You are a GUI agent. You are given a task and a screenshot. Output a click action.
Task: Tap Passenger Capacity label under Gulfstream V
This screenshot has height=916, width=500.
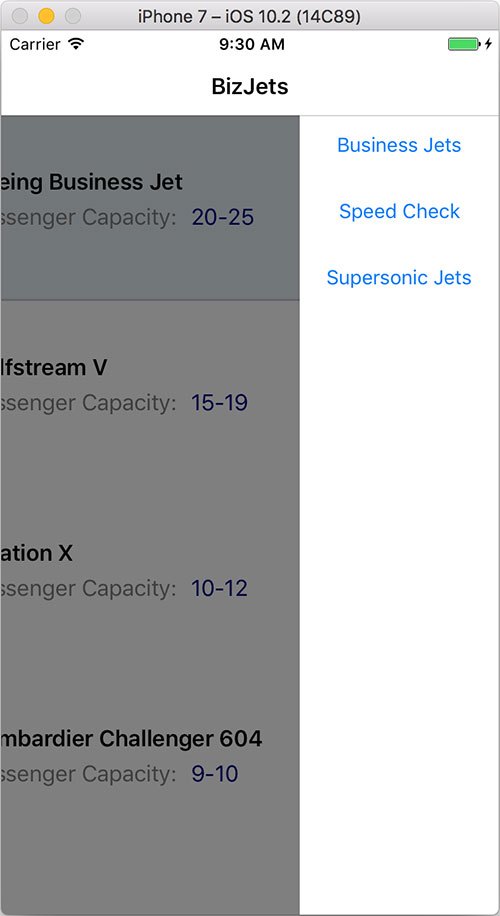click(x=88, y=403)
